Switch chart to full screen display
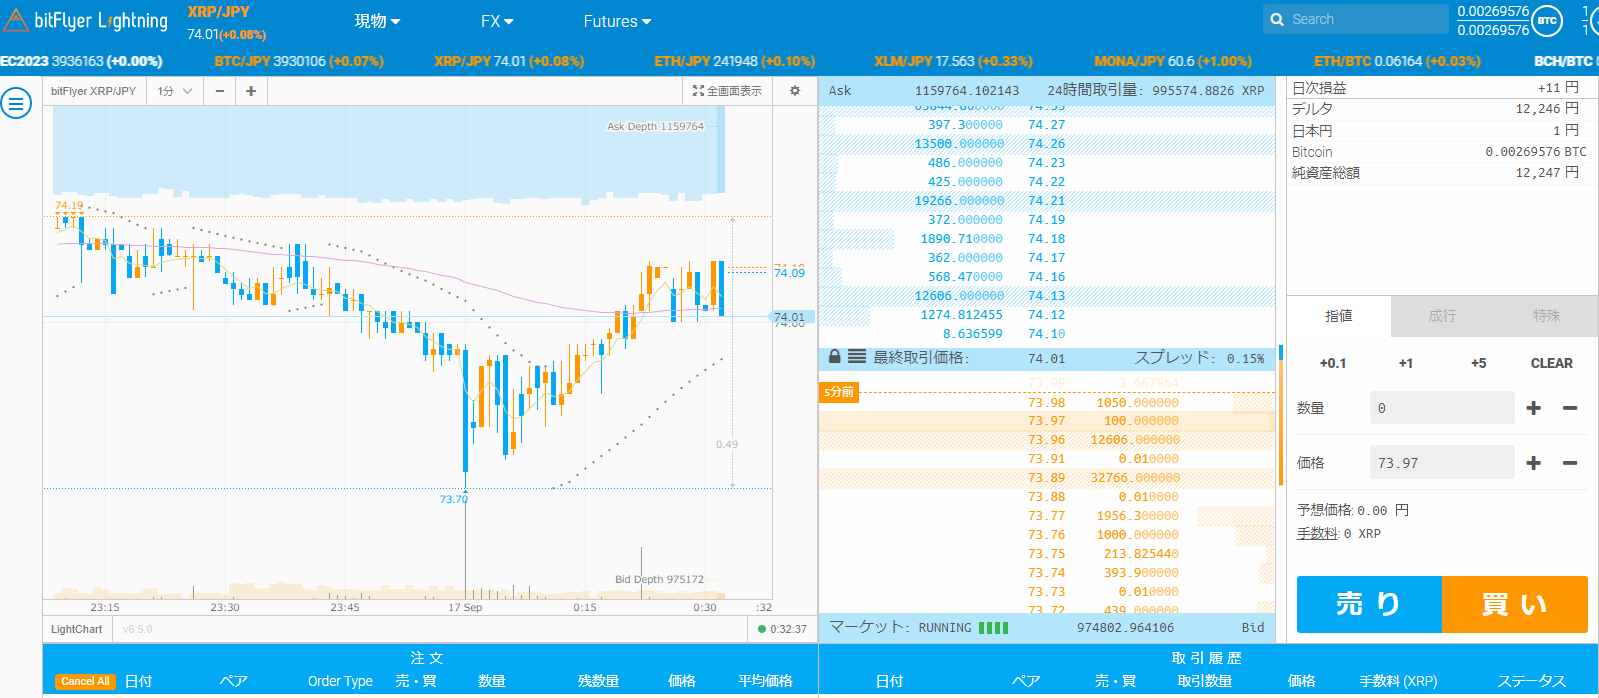Screen dimensions: 1599x698 pos(727,91)
